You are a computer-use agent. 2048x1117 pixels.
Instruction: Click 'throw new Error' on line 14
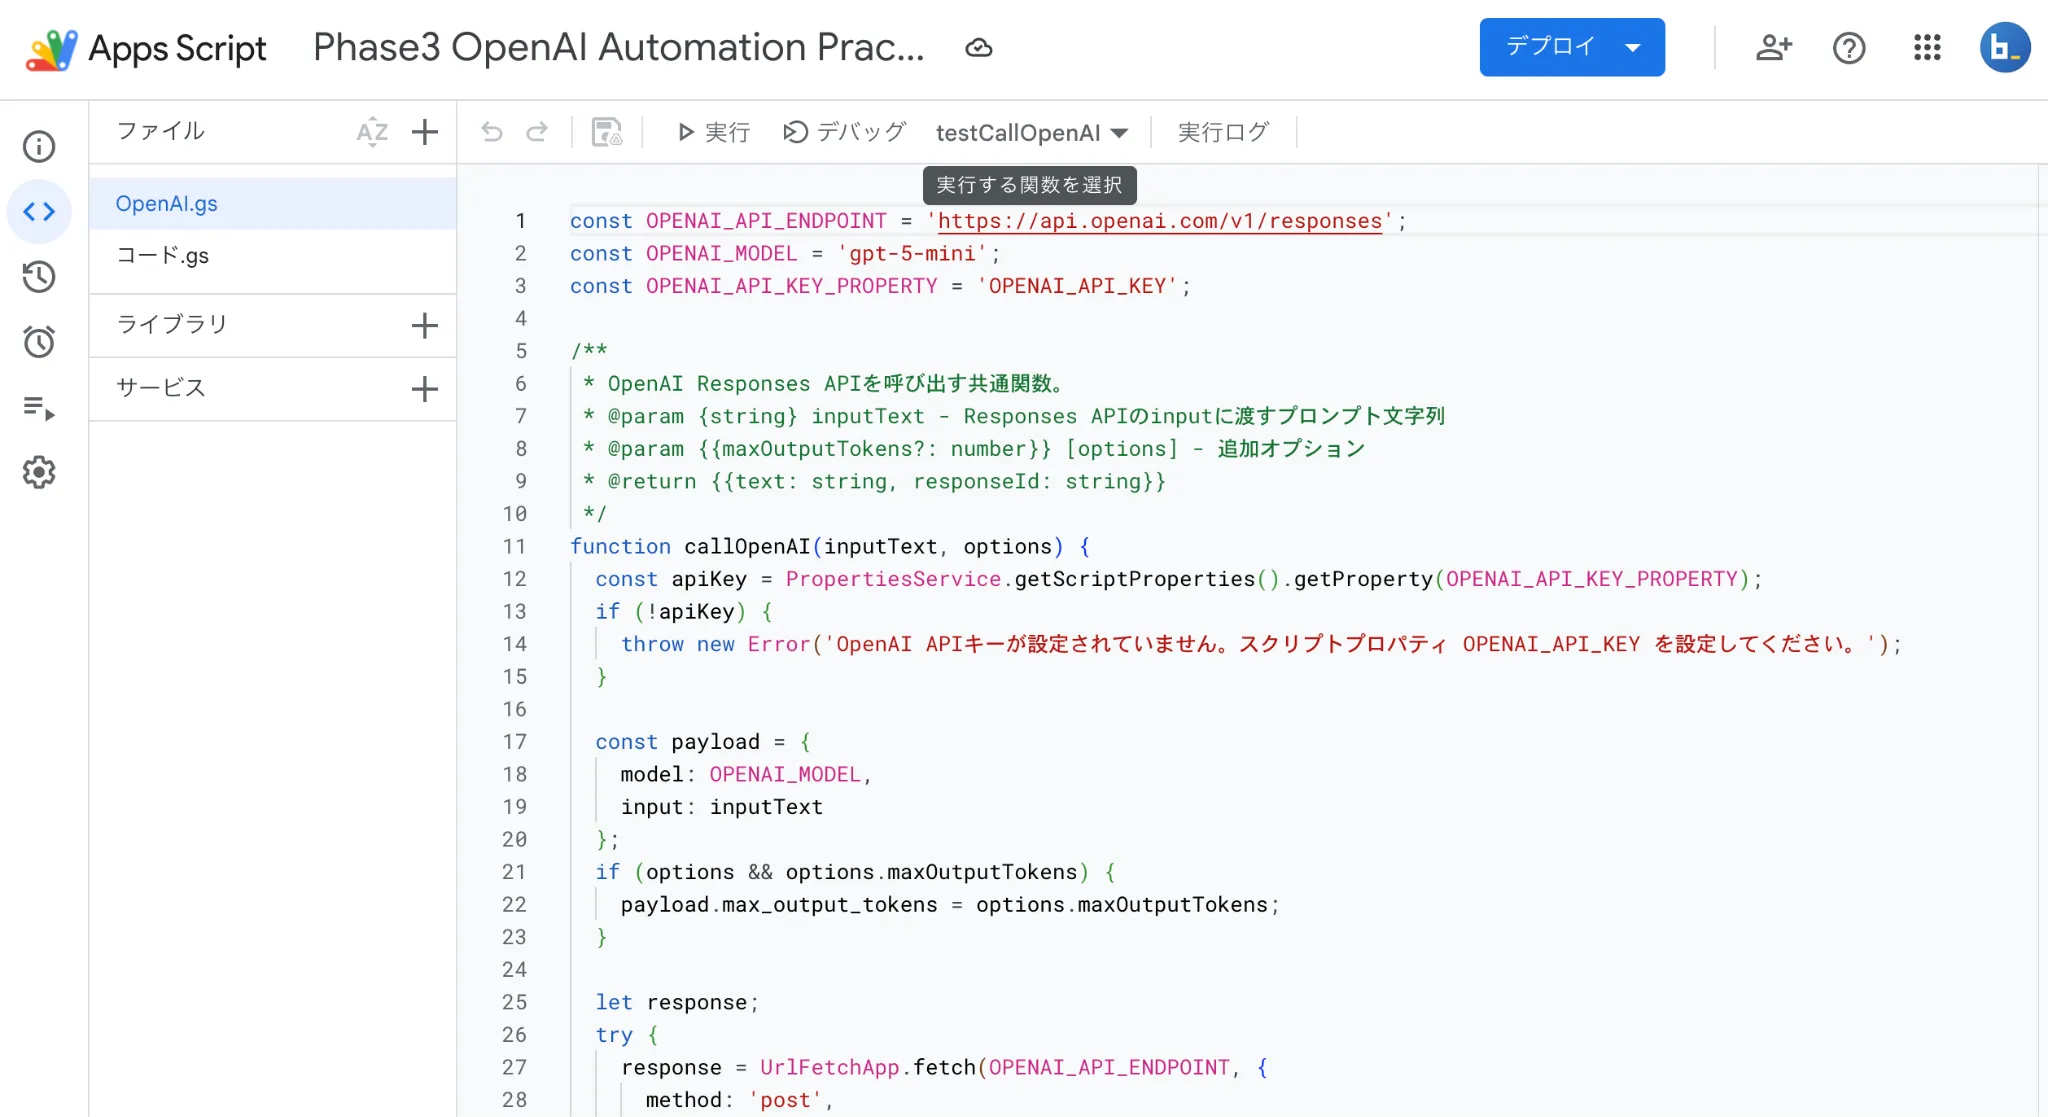715,645
